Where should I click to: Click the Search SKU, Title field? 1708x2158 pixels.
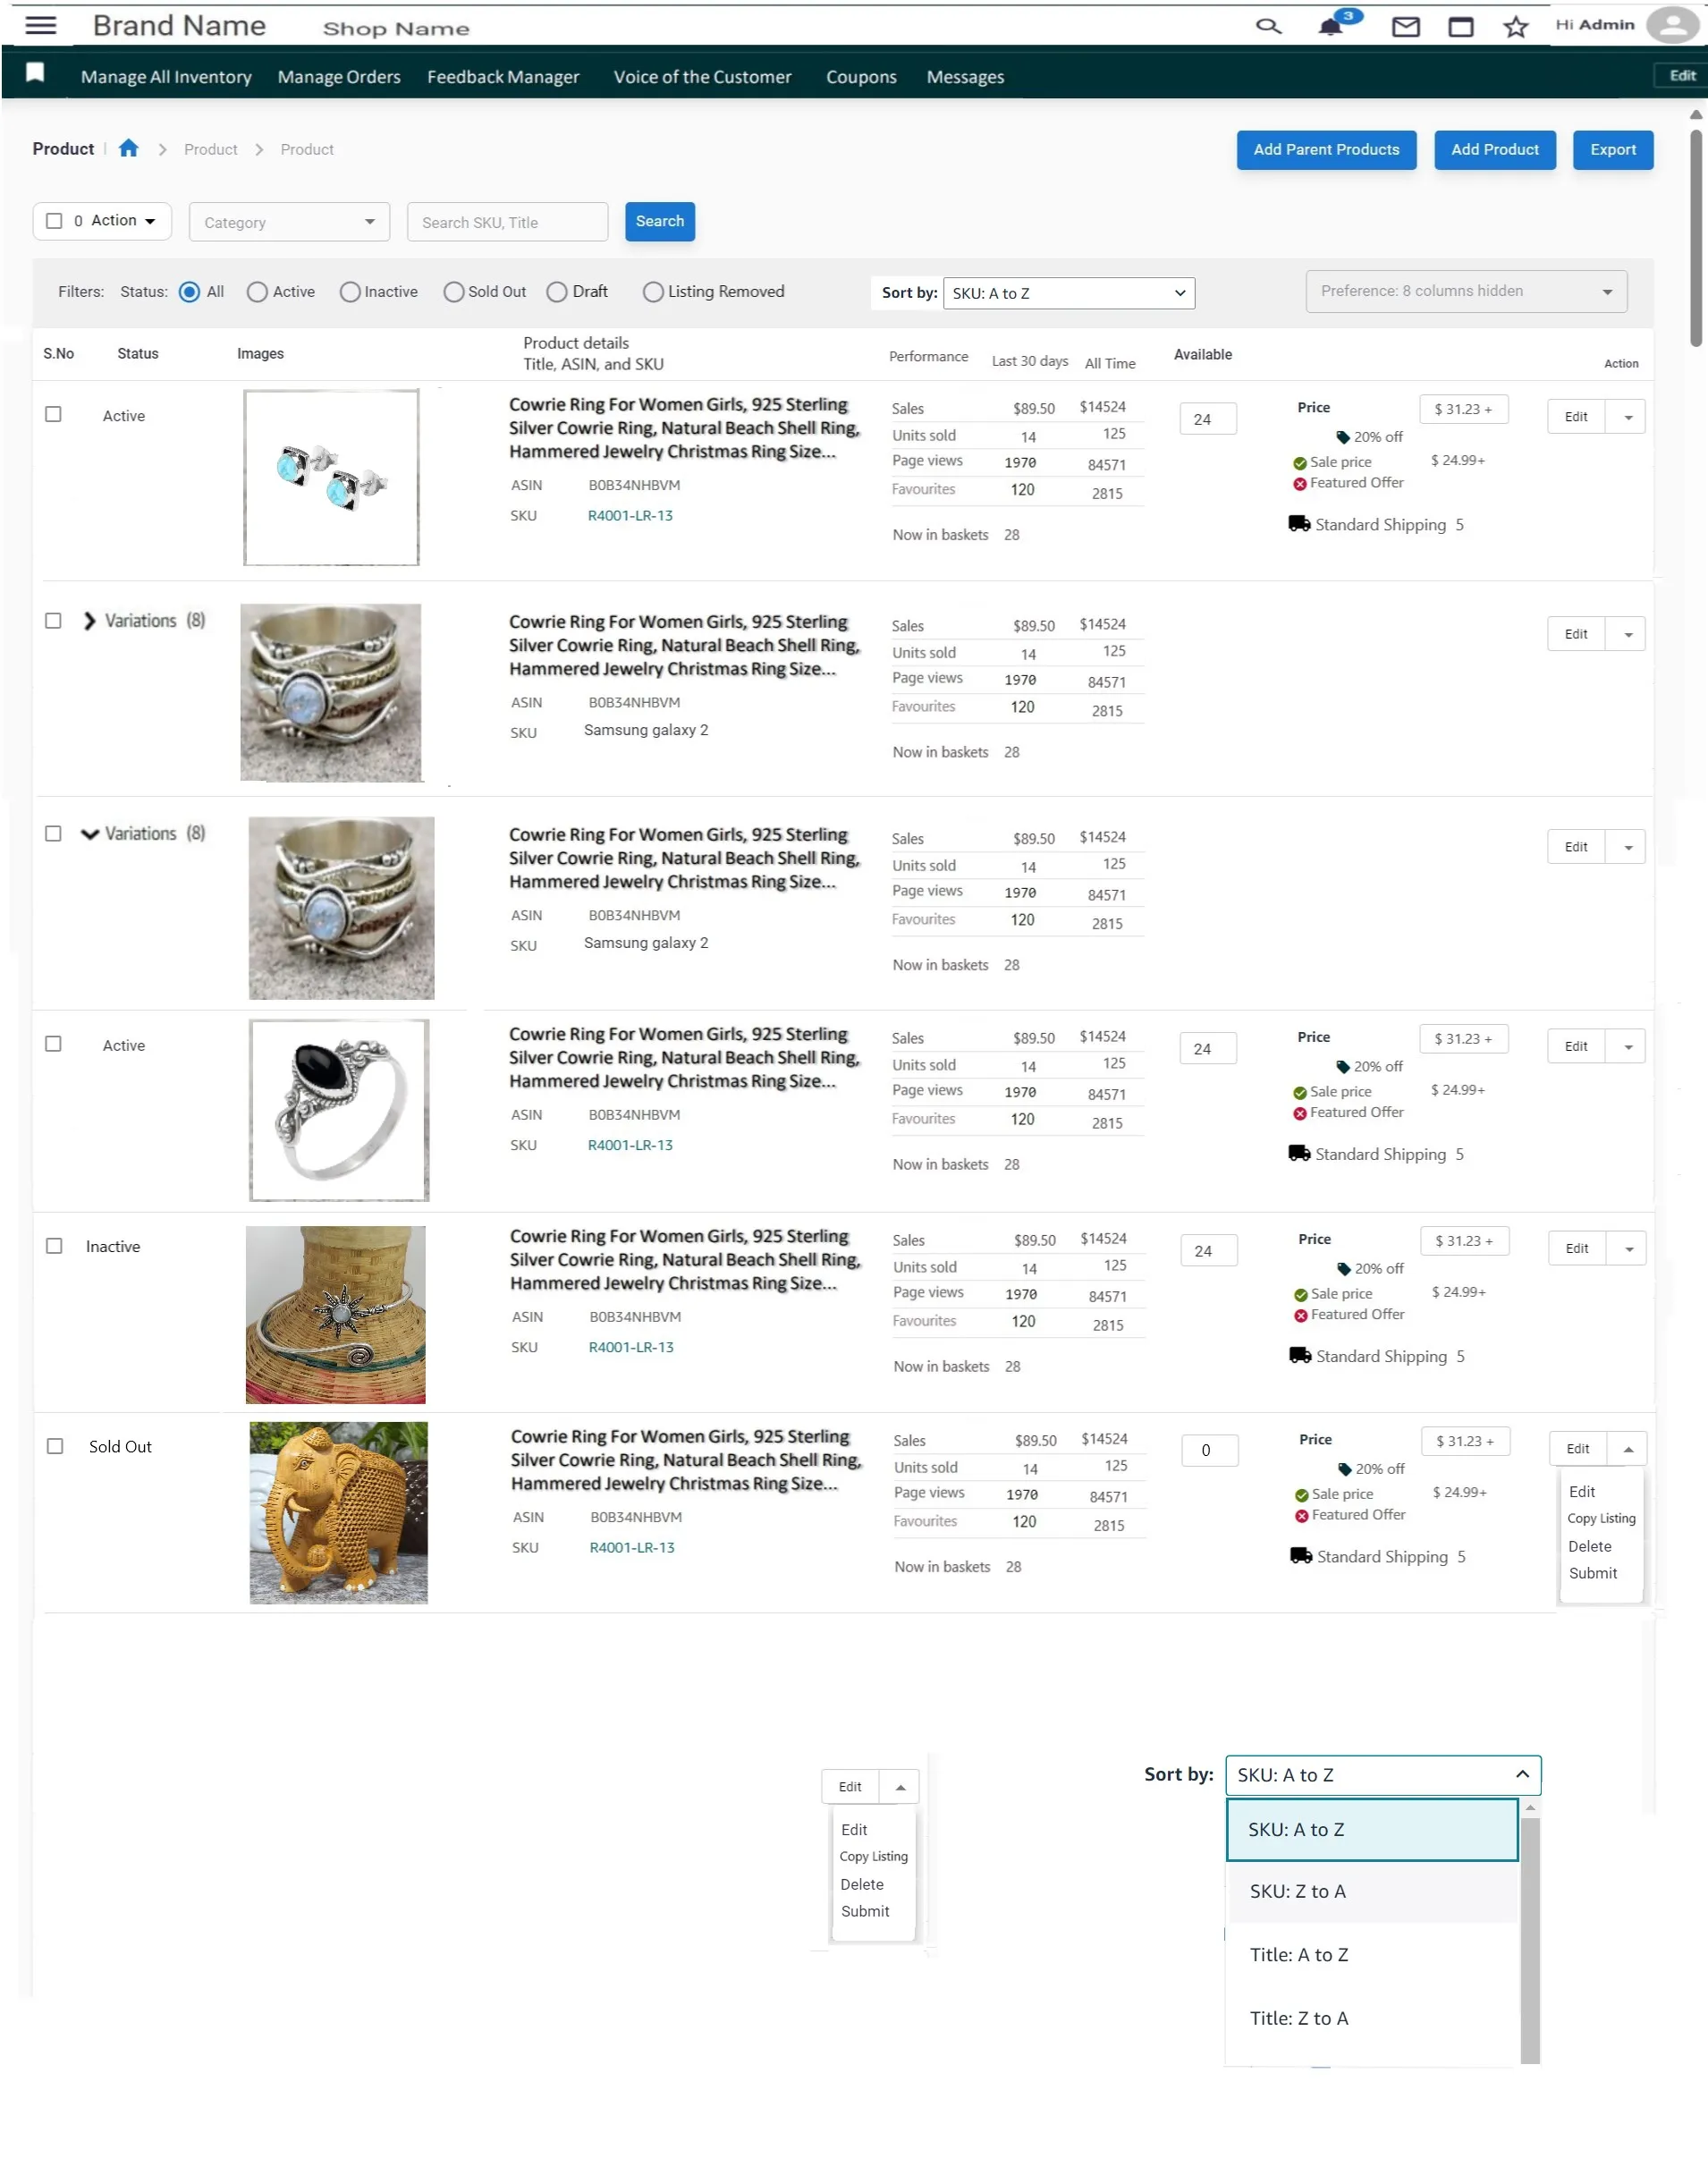507,222
